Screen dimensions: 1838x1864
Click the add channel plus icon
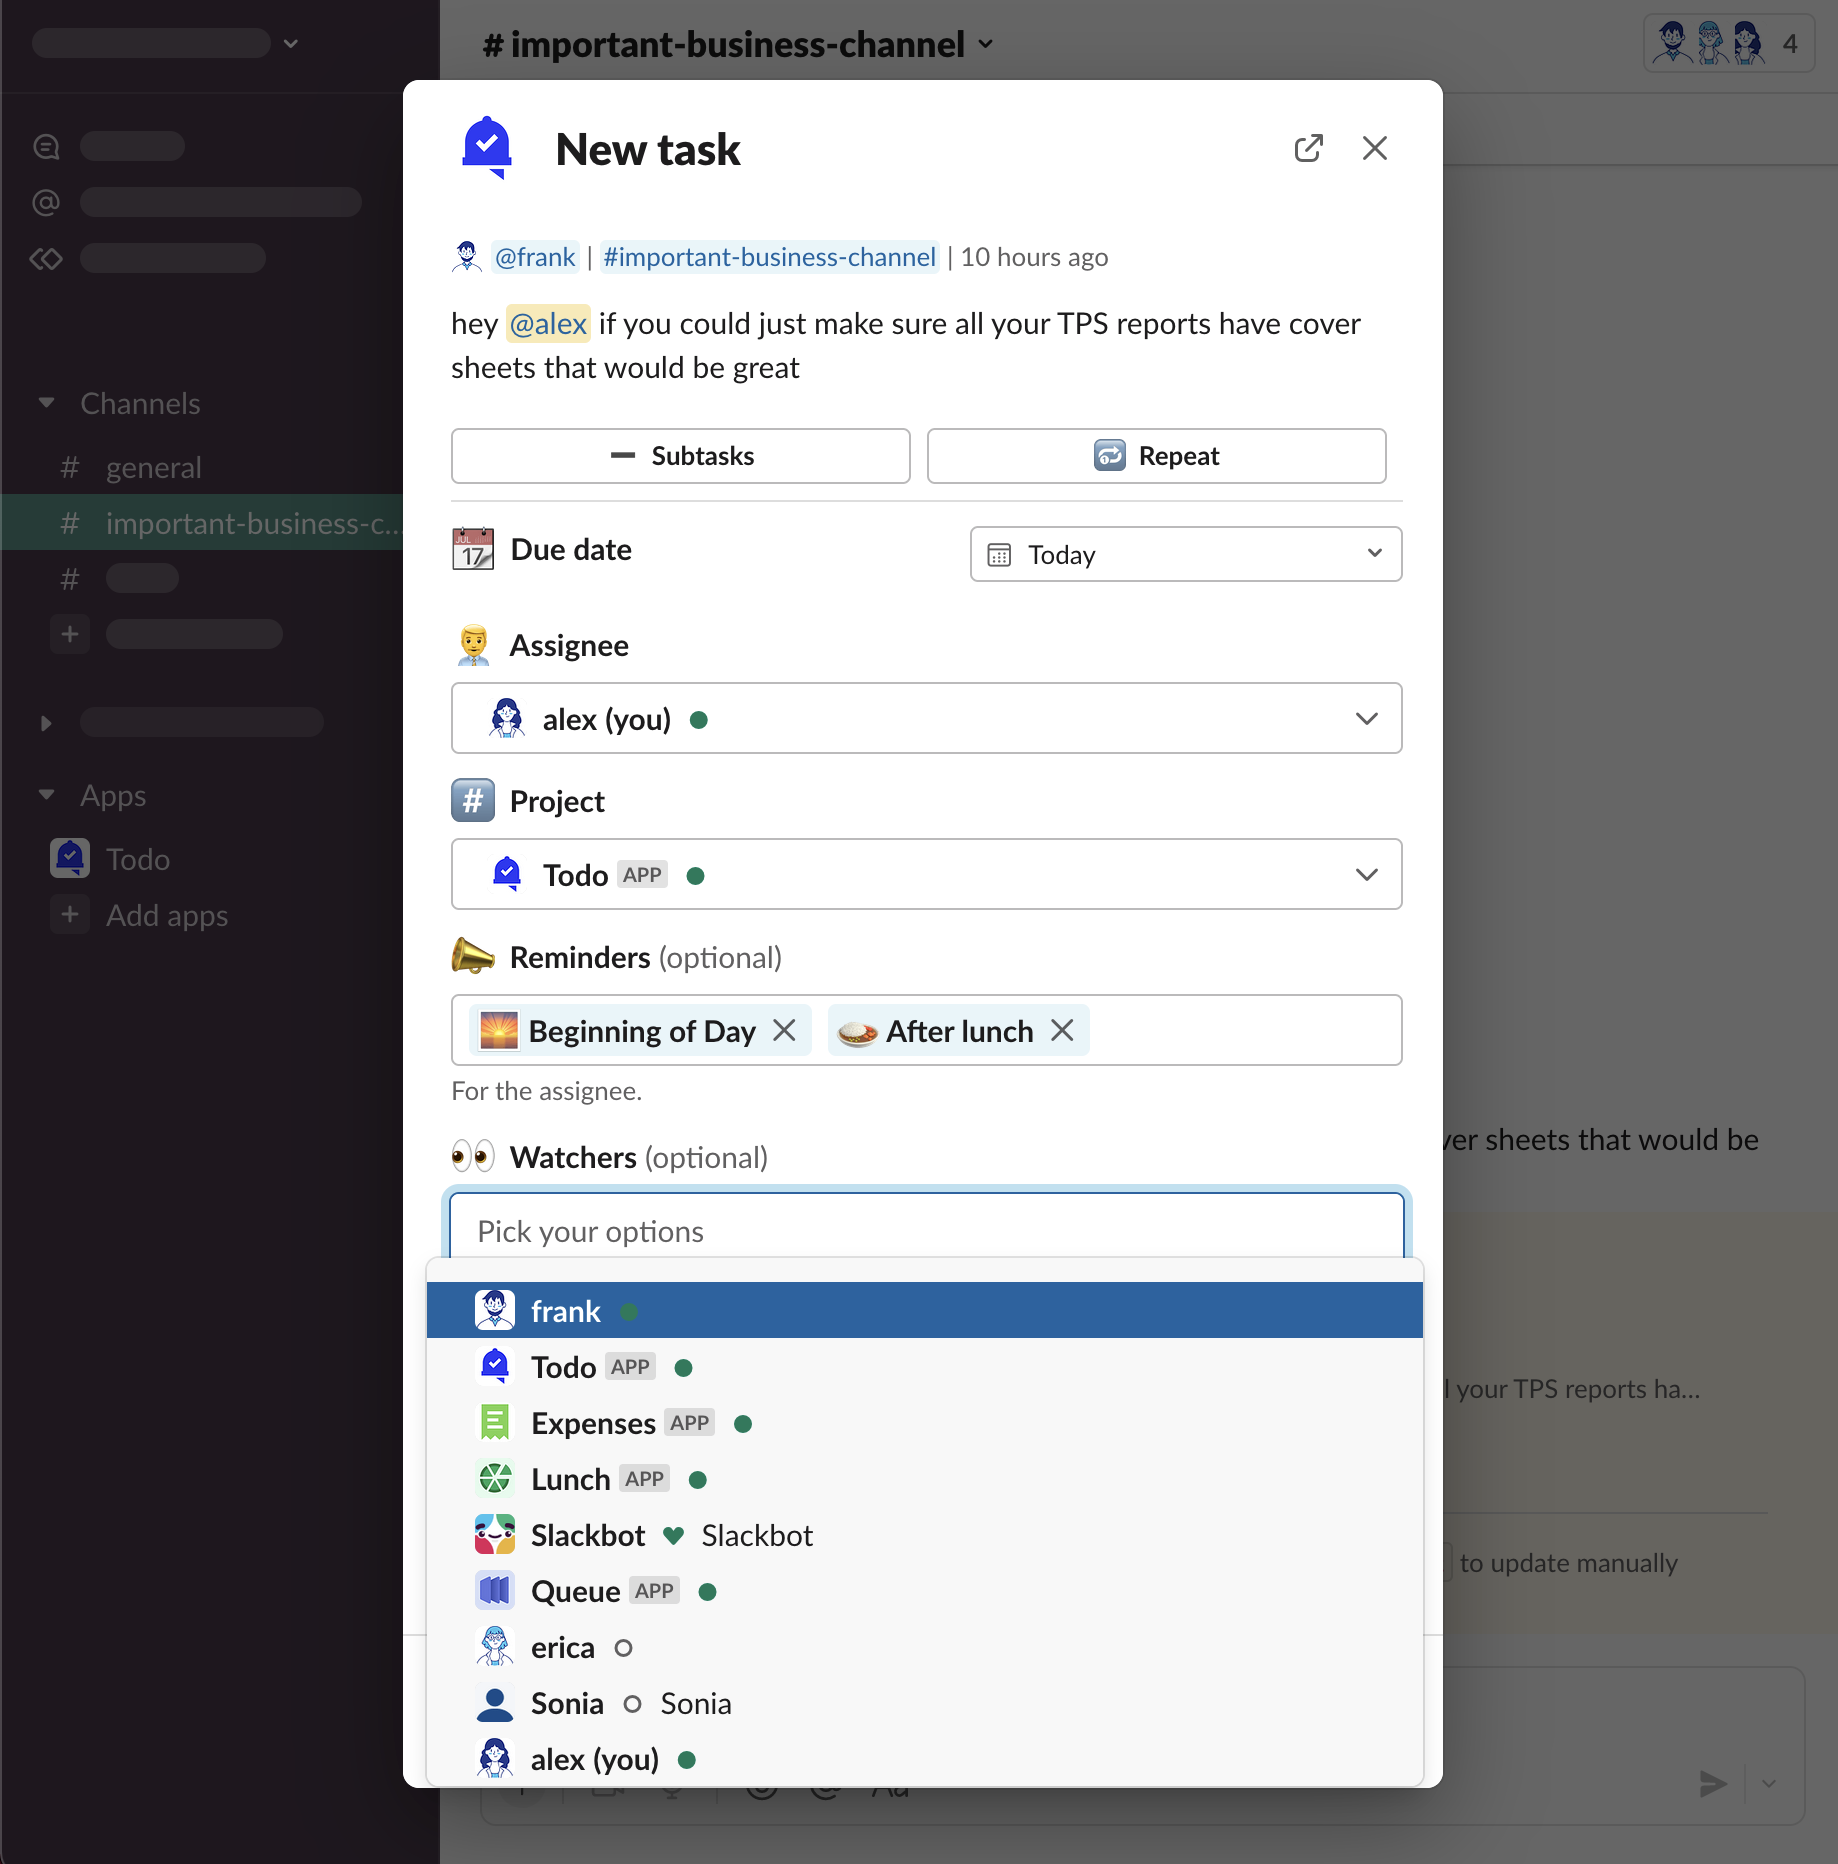pyautogui.click(x=70, y=634)
